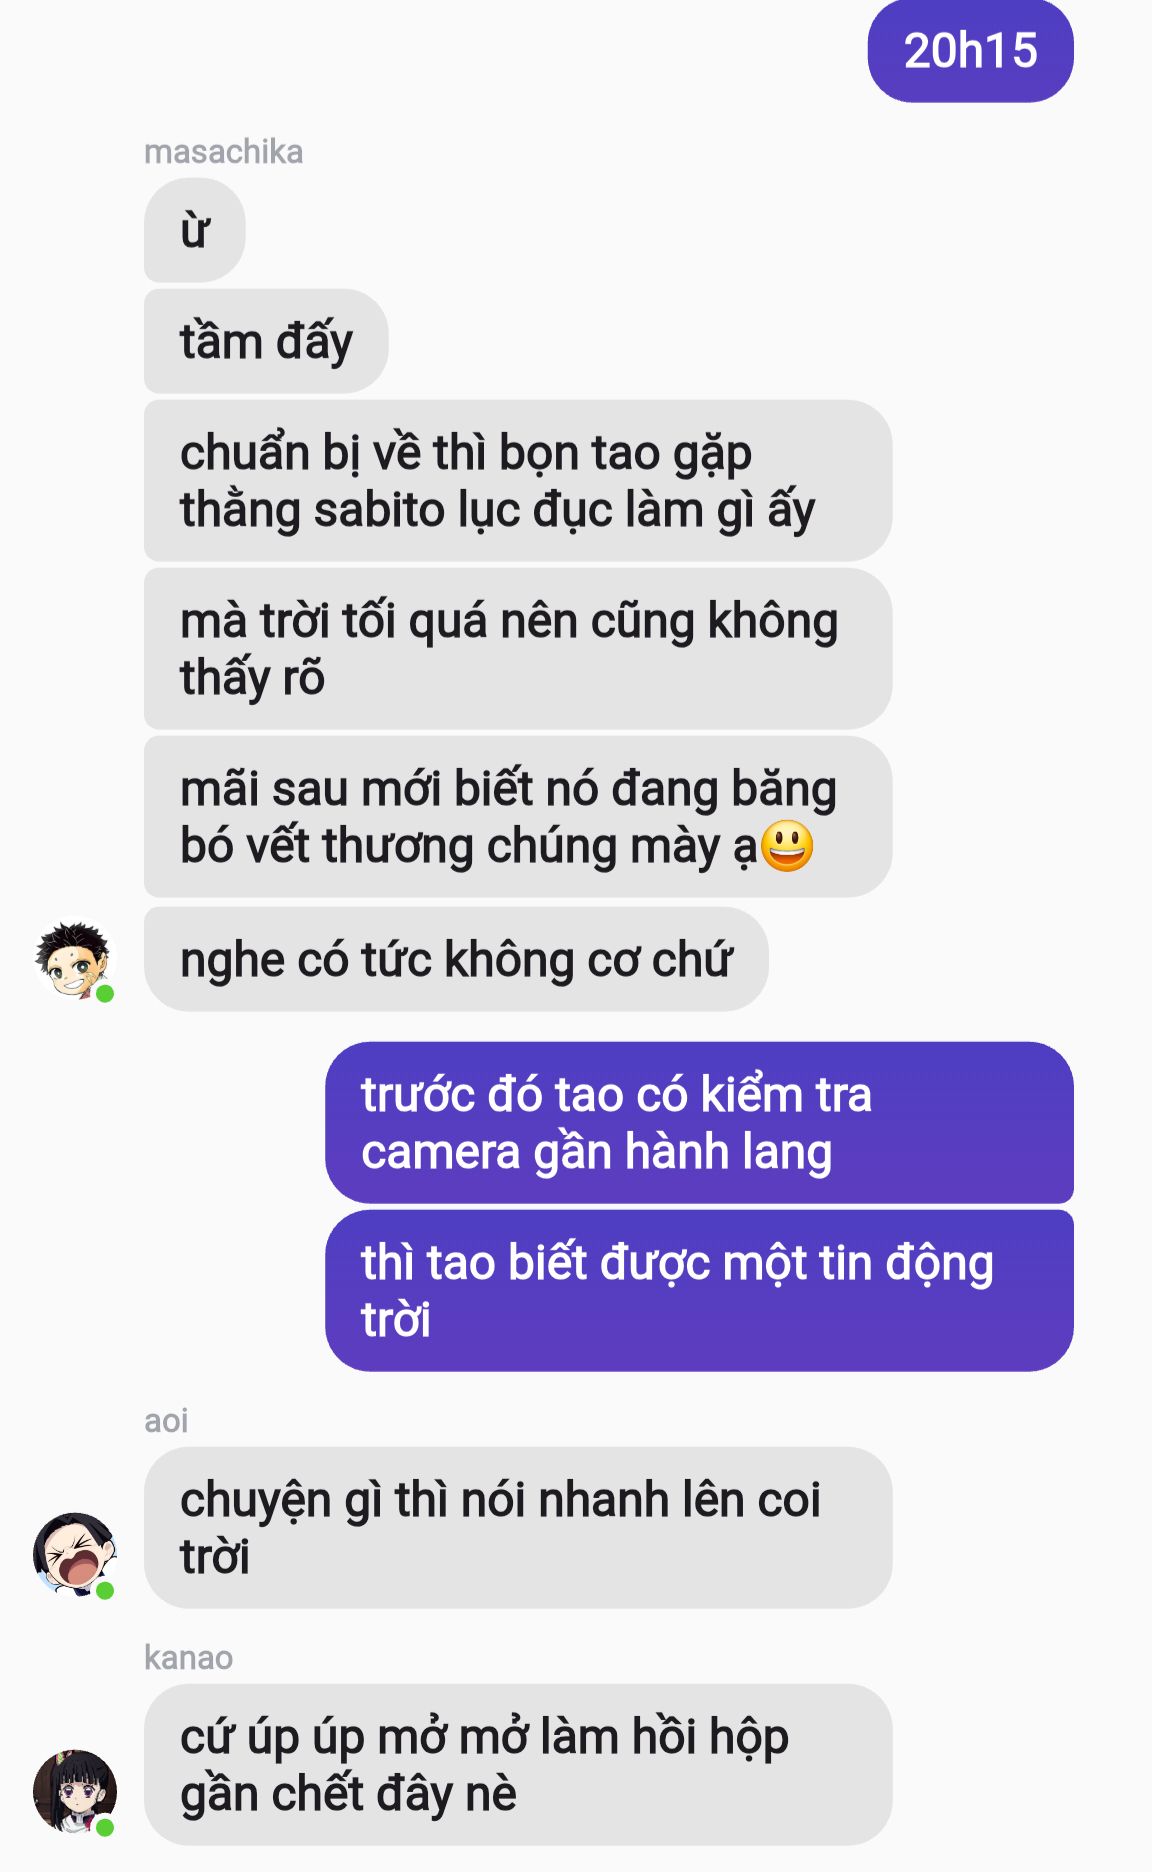Screen dimensions: 1152x1872
Task: Open the sender name kanao
Action: [188, 1658]
